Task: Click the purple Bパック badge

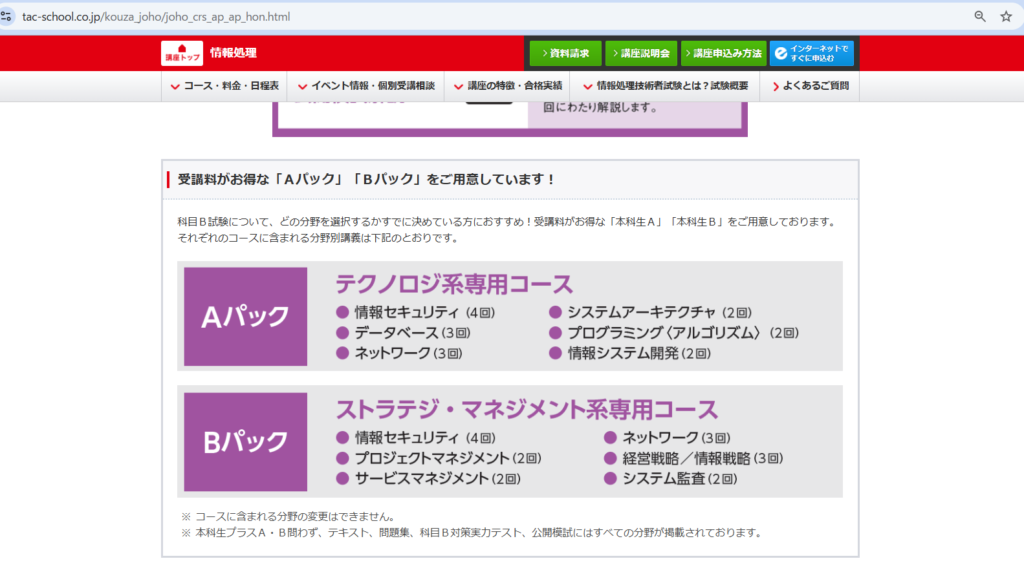Action: point(245,441)
